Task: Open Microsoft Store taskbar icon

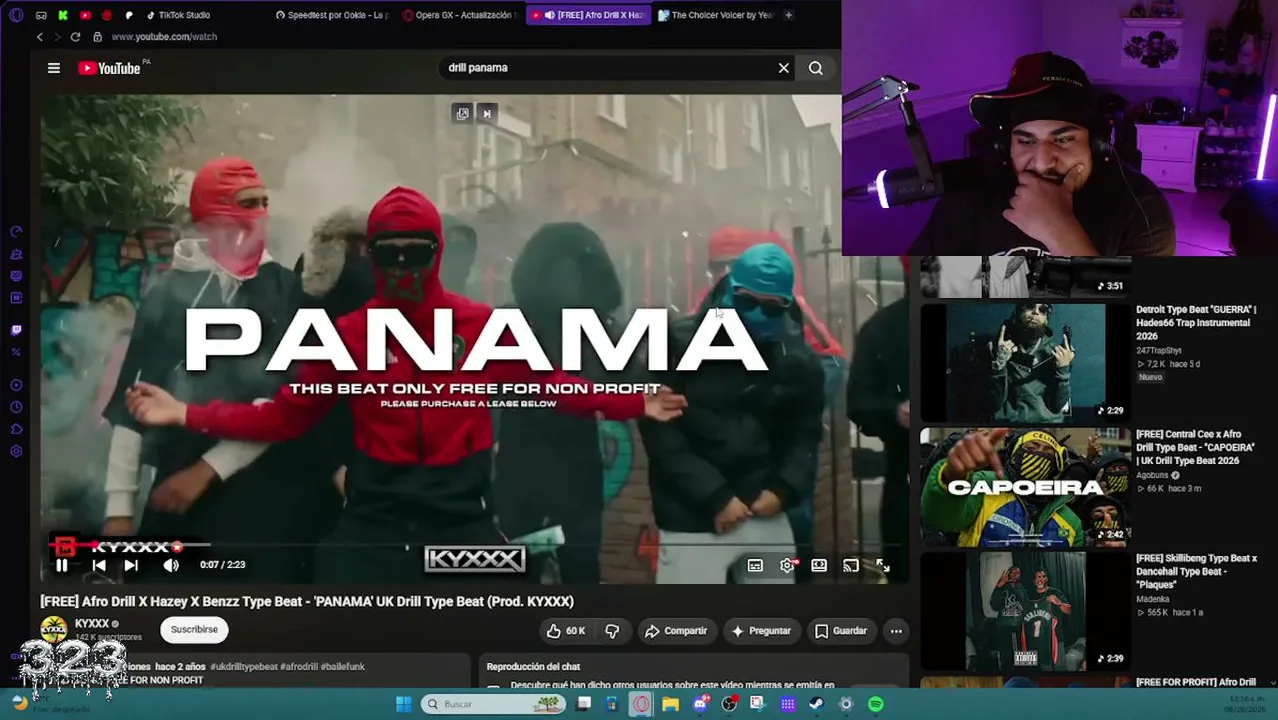Action: point(612,704)
